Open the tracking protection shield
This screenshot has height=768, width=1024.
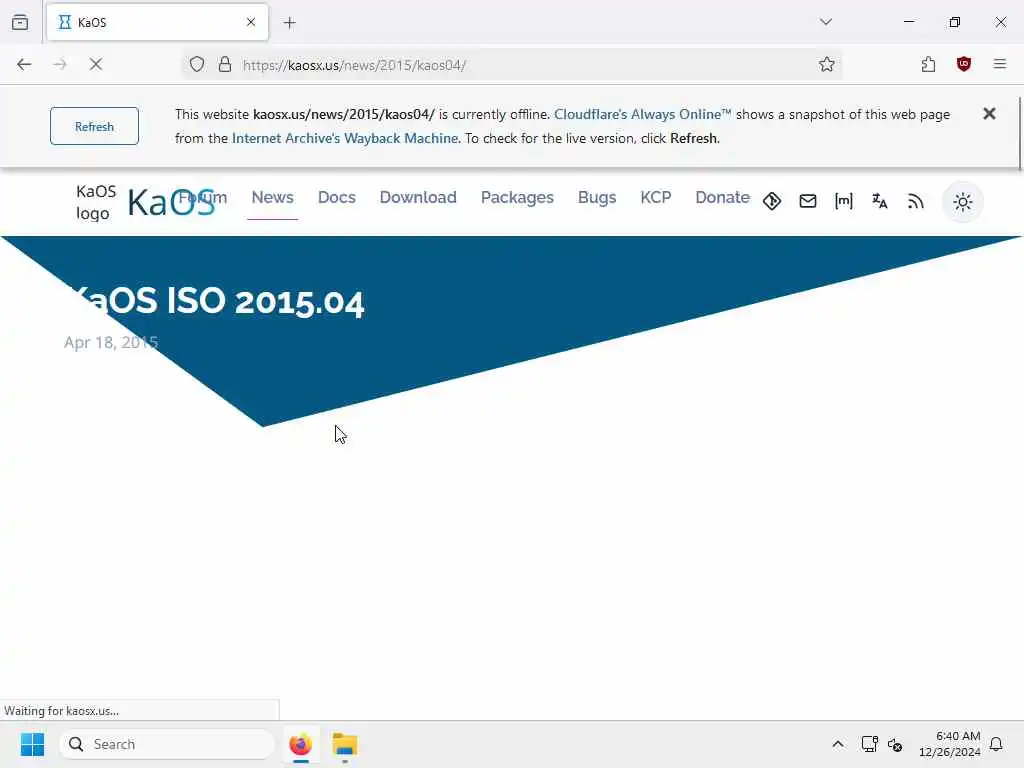click(197, 64)
